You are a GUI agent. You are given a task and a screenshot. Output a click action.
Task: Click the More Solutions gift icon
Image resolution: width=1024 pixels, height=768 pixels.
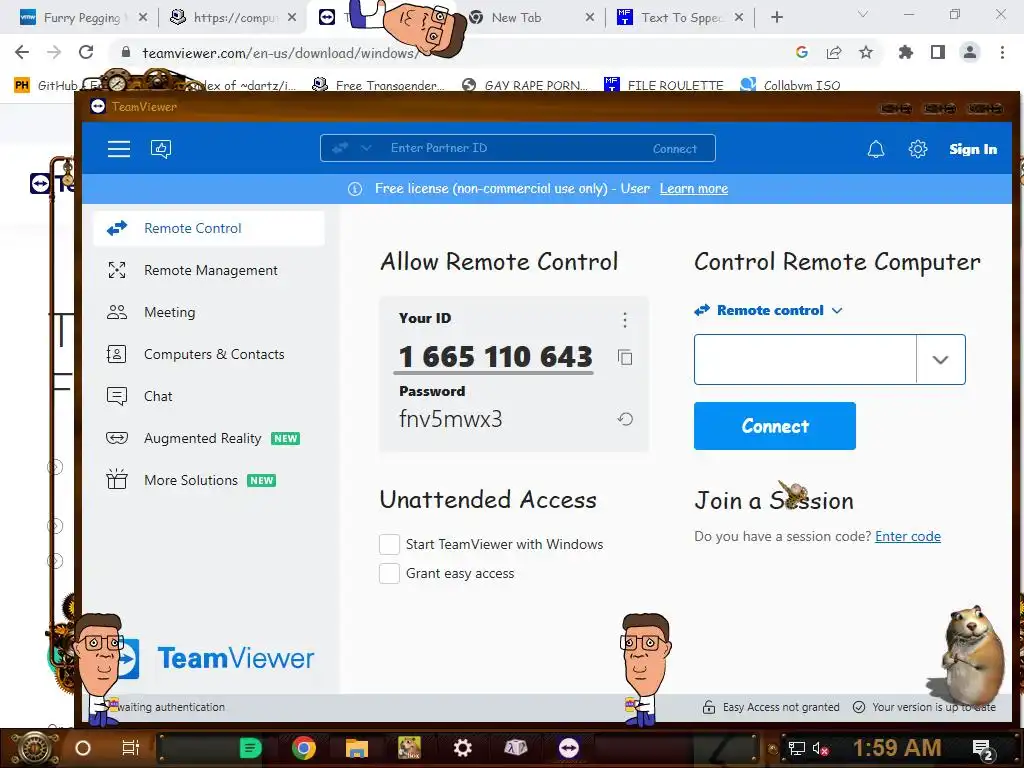(117, 479)
